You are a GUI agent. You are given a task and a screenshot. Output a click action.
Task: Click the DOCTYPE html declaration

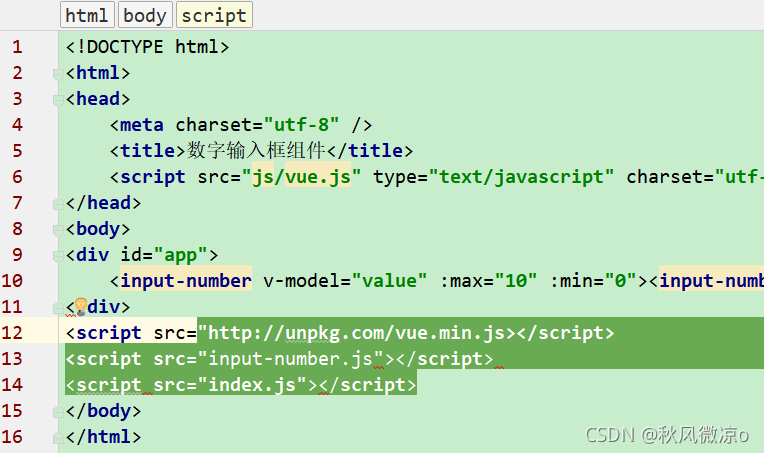147,47
